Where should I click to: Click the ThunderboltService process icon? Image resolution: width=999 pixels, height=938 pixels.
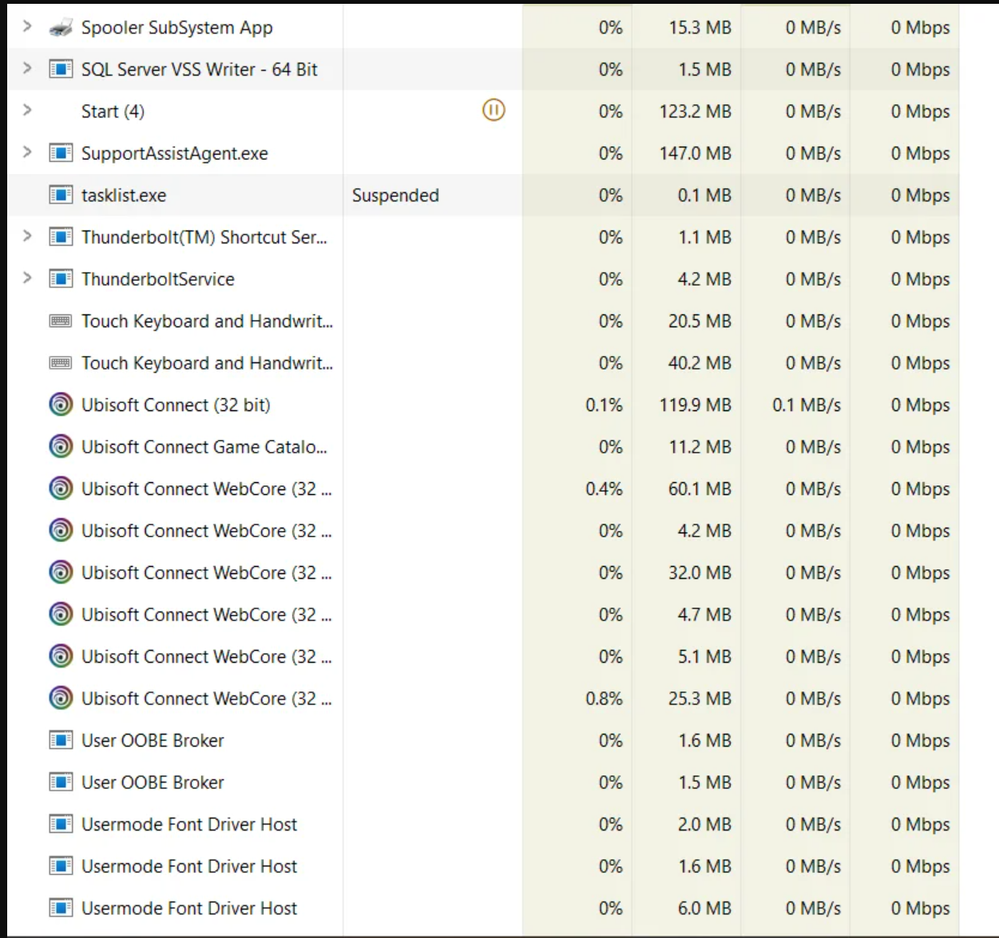point(61,279)
